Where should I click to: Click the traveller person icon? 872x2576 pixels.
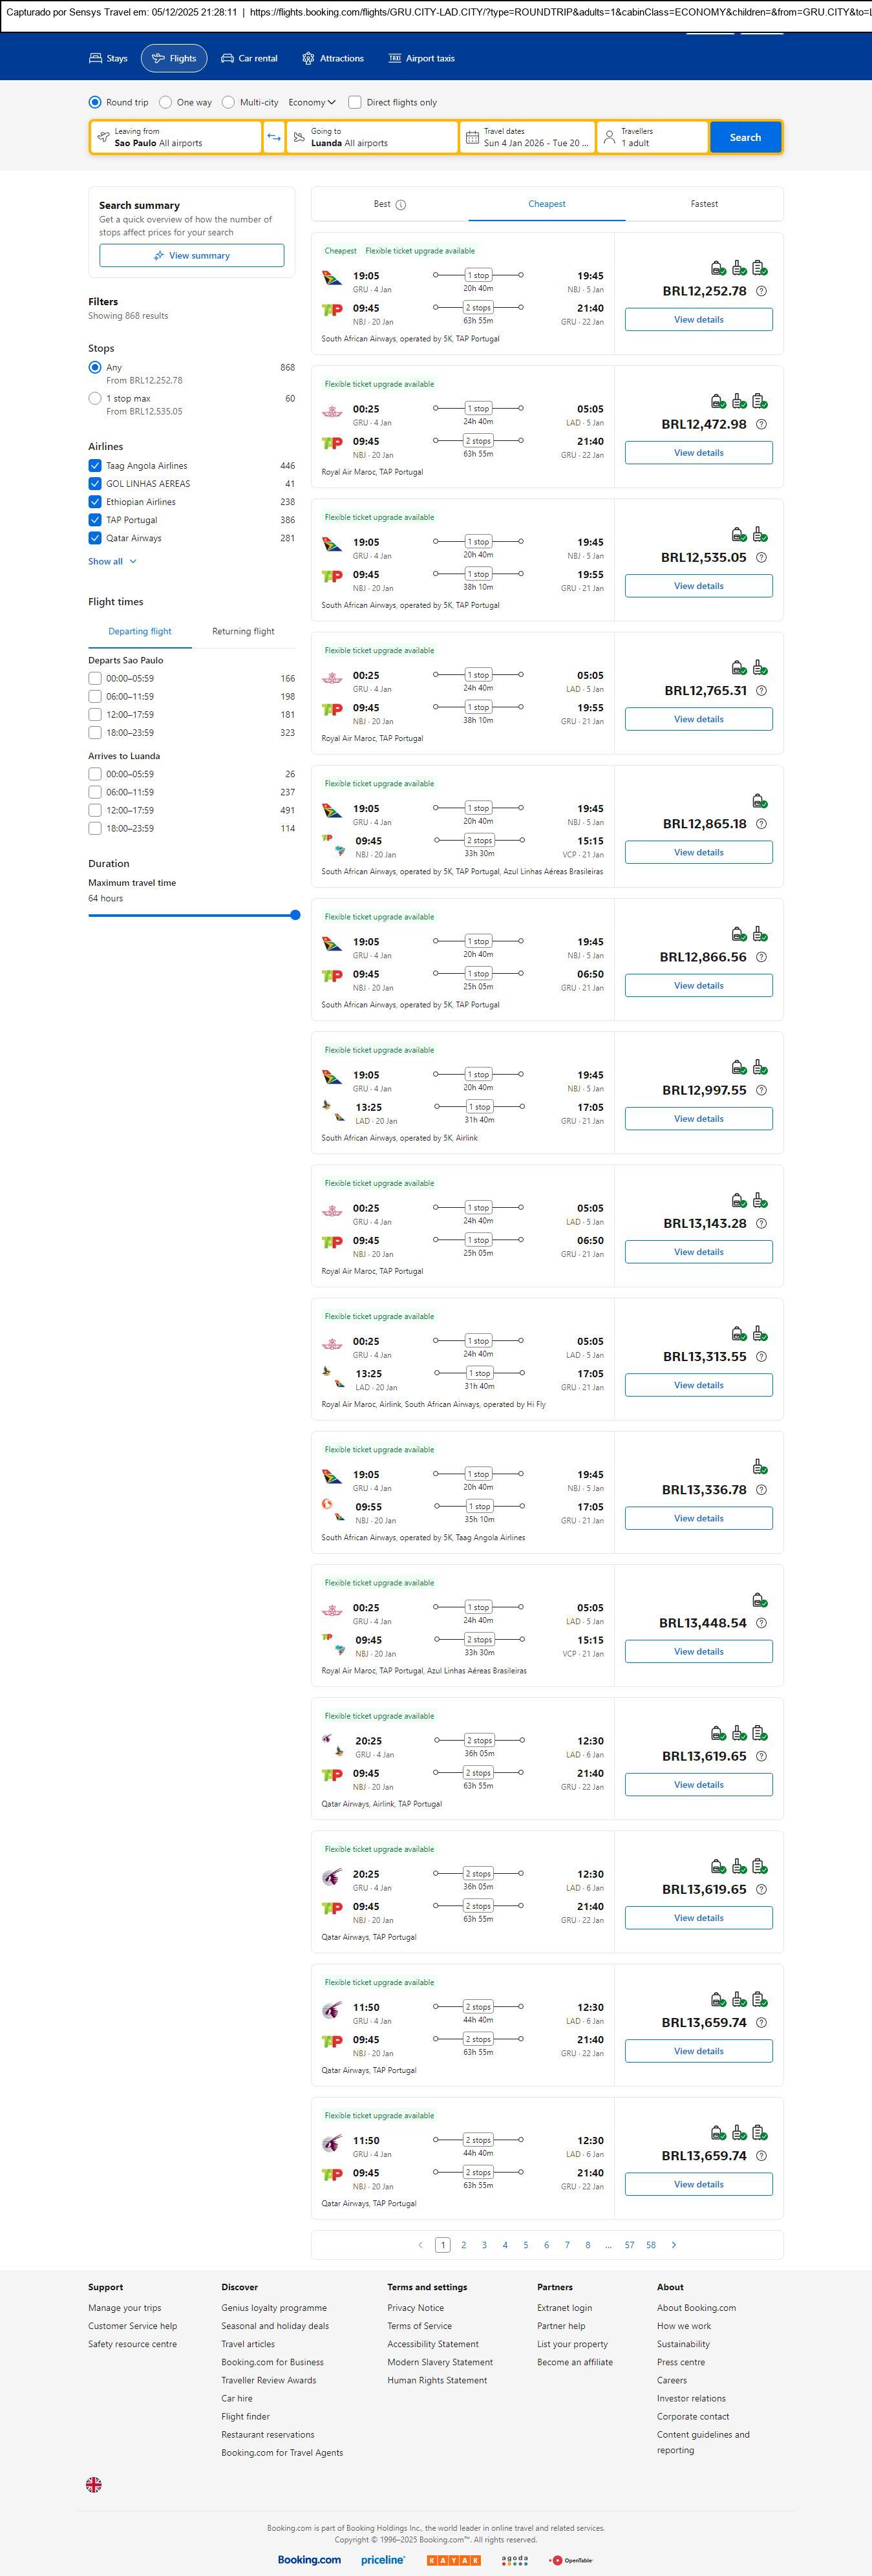pos(609,137)
